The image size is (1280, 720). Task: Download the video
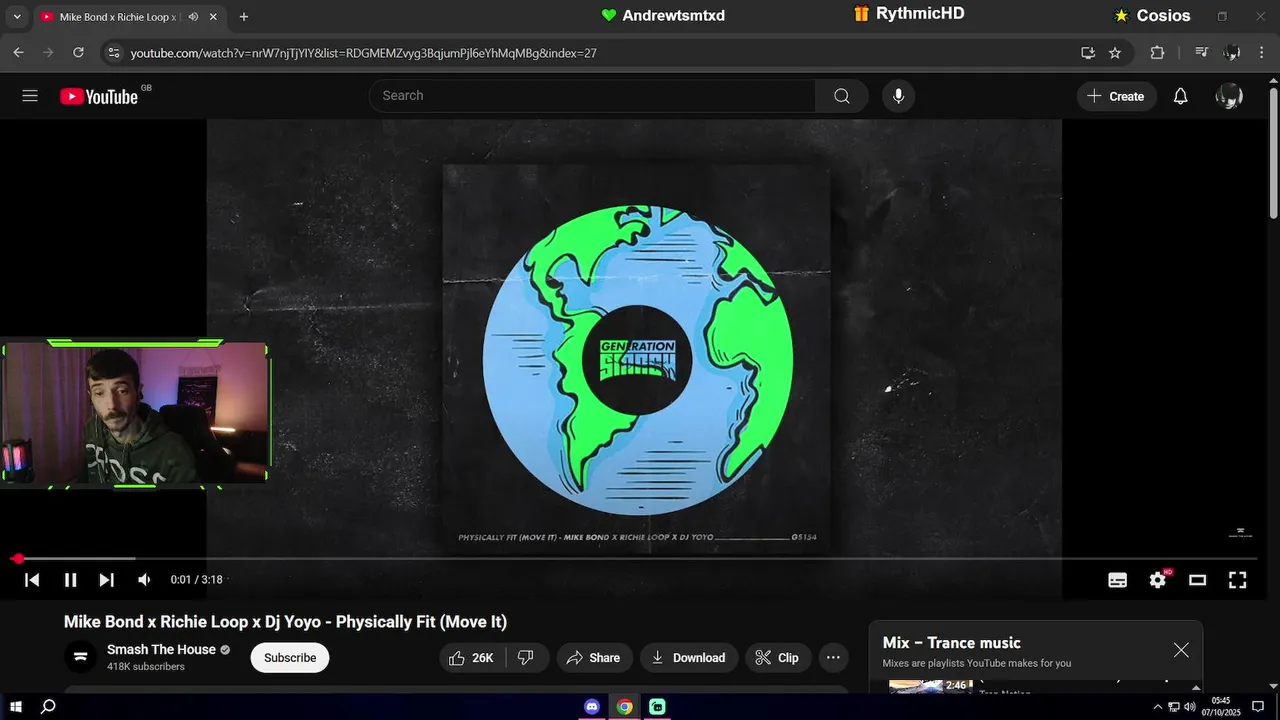[689, 658]
